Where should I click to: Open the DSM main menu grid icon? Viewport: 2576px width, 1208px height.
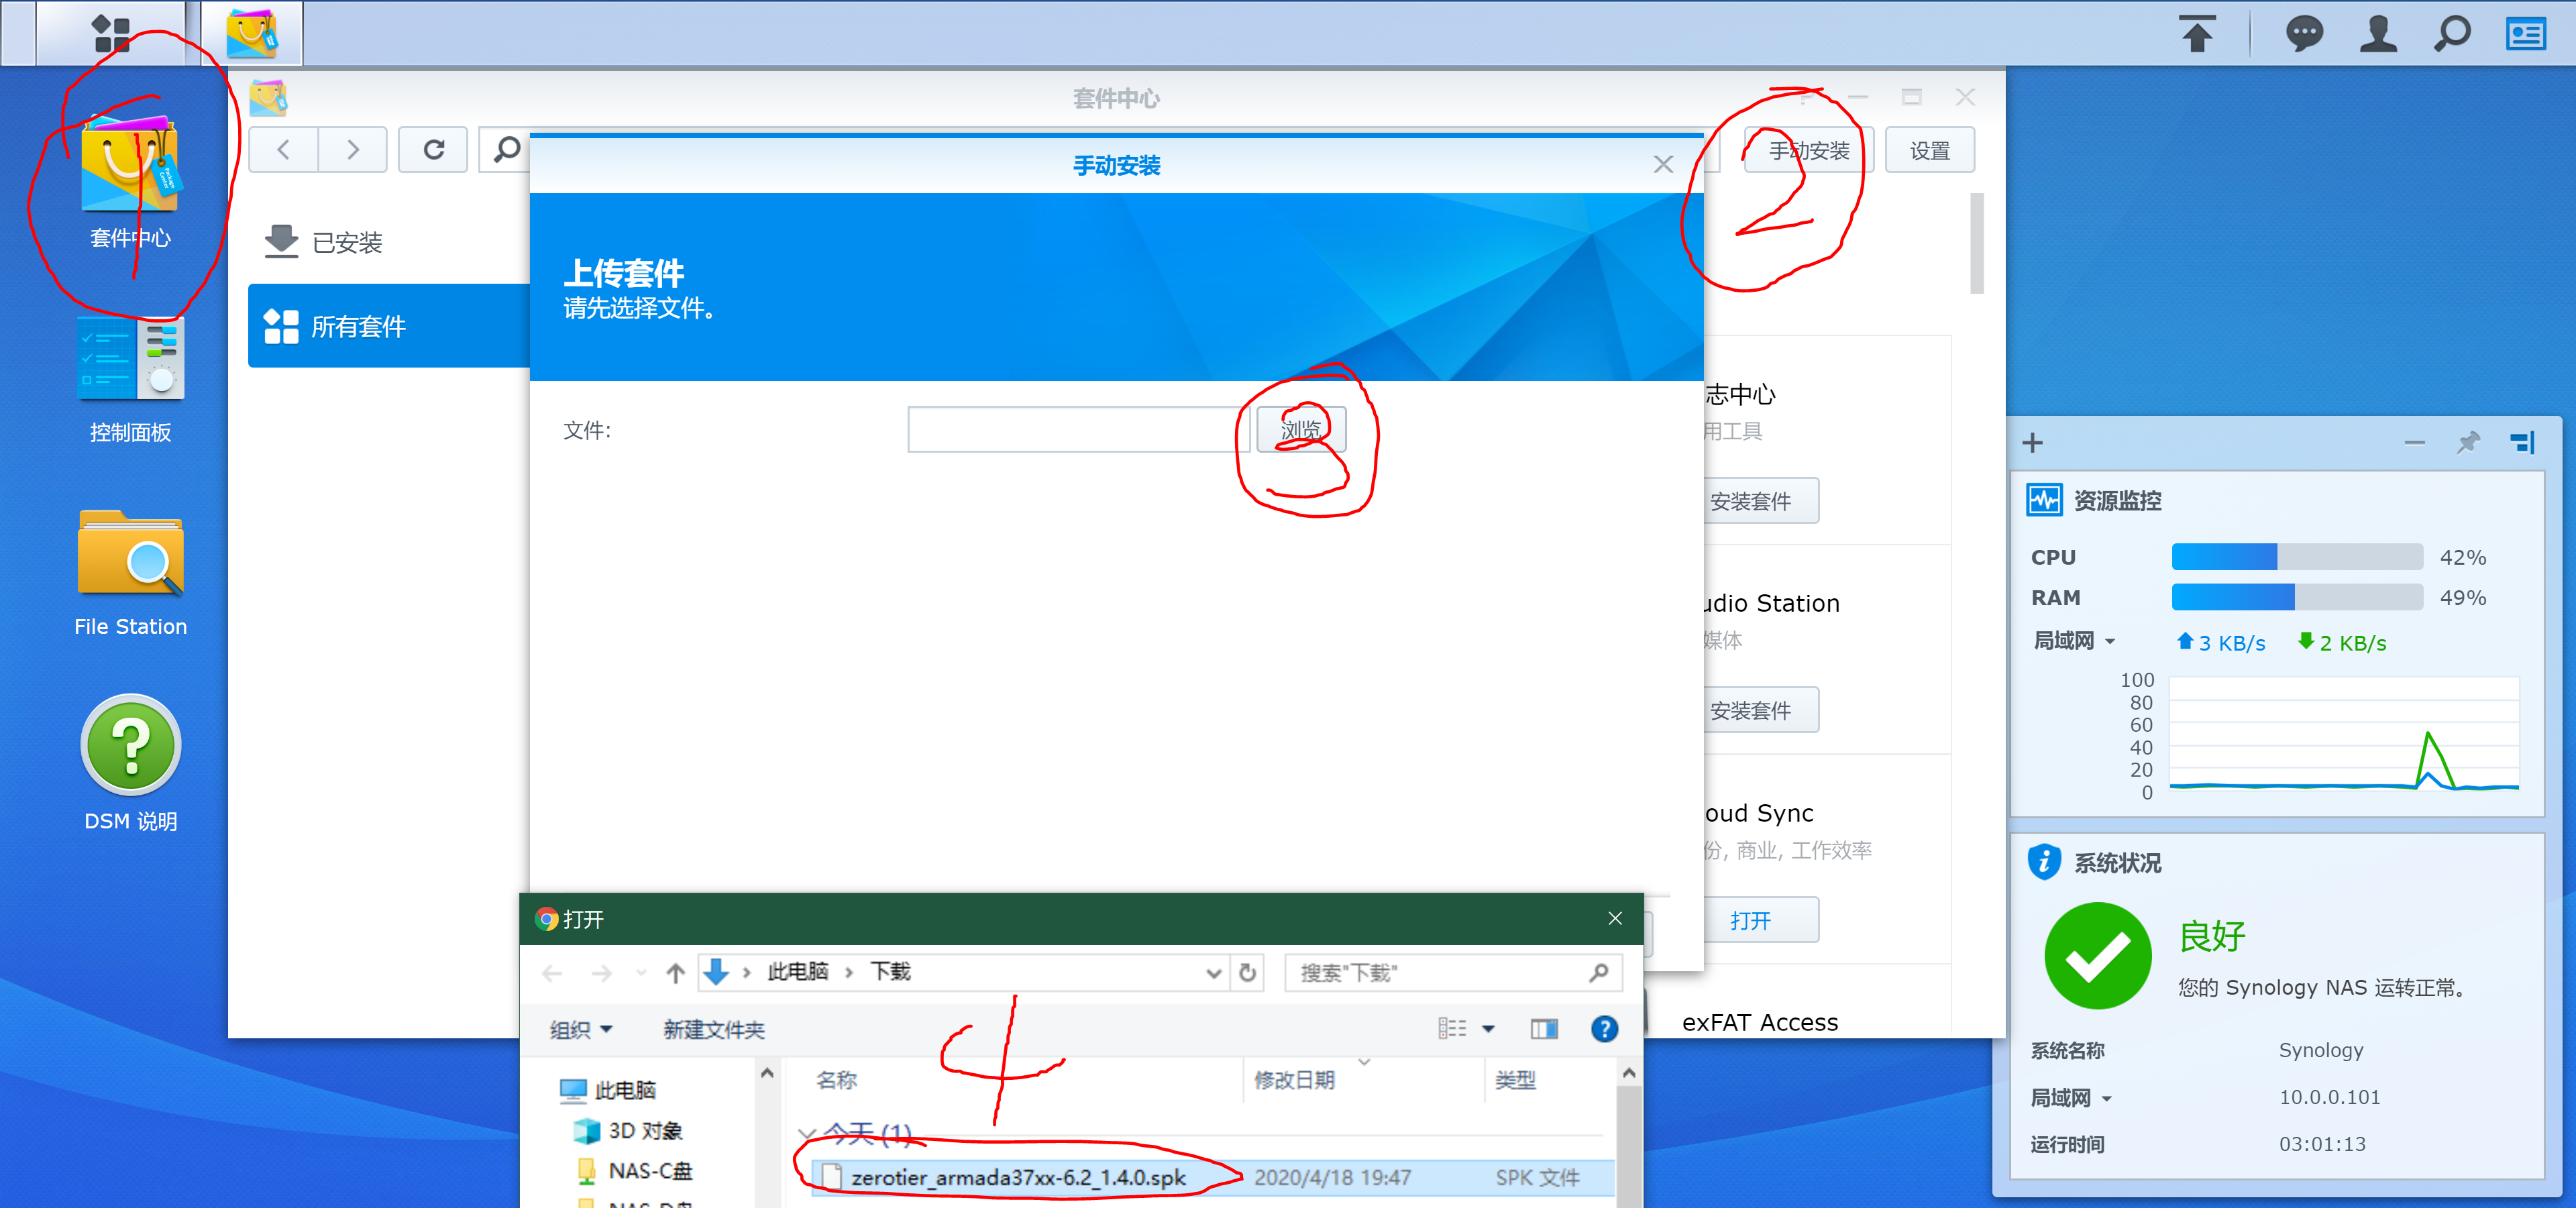point(111,33)
